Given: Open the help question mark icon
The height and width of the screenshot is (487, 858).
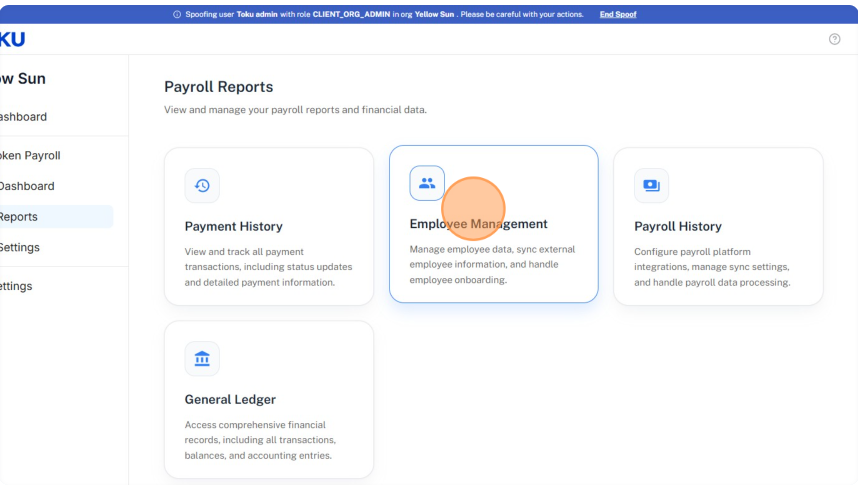Looking at the screenshot, I should click(834, 39).
